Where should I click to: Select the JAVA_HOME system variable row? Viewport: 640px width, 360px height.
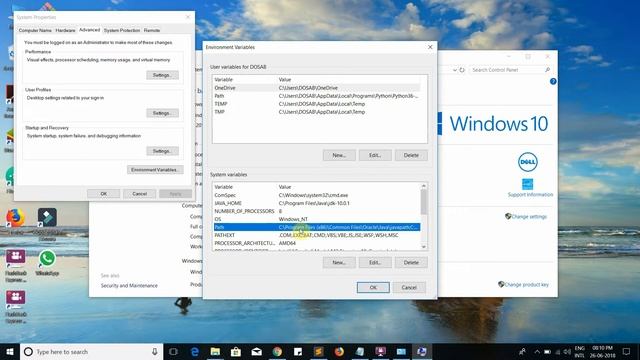[x=317, y=203]
